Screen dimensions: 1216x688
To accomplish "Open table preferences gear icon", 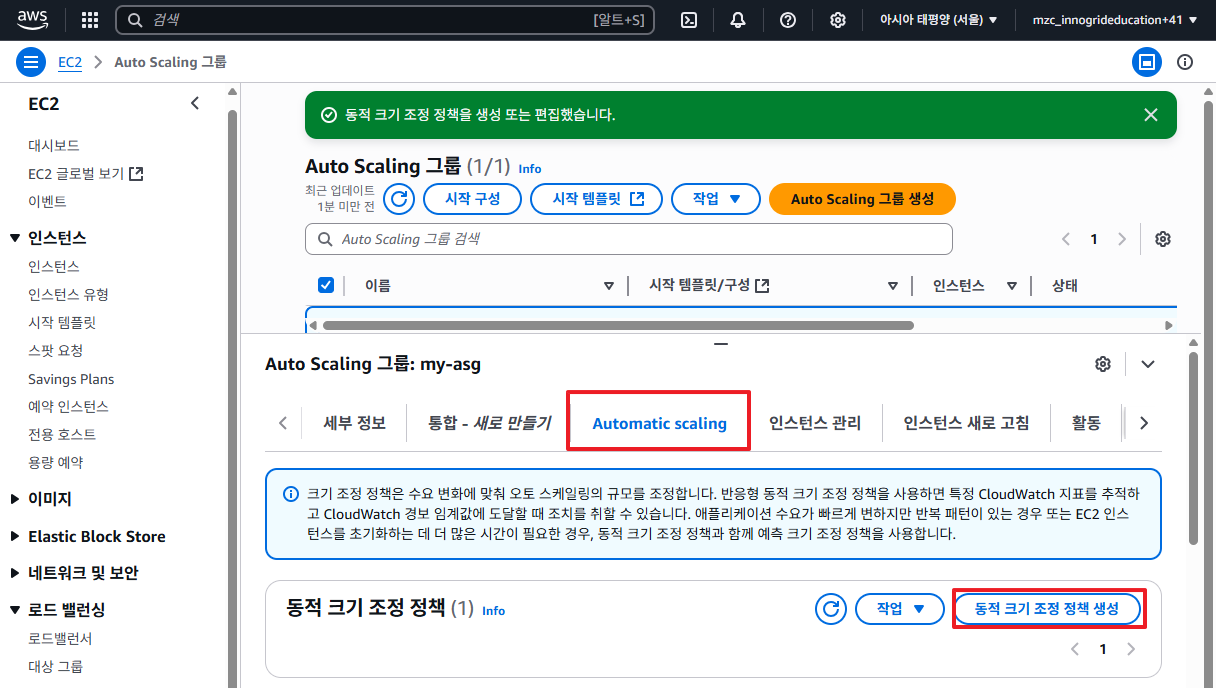I will coord(1162,239).
